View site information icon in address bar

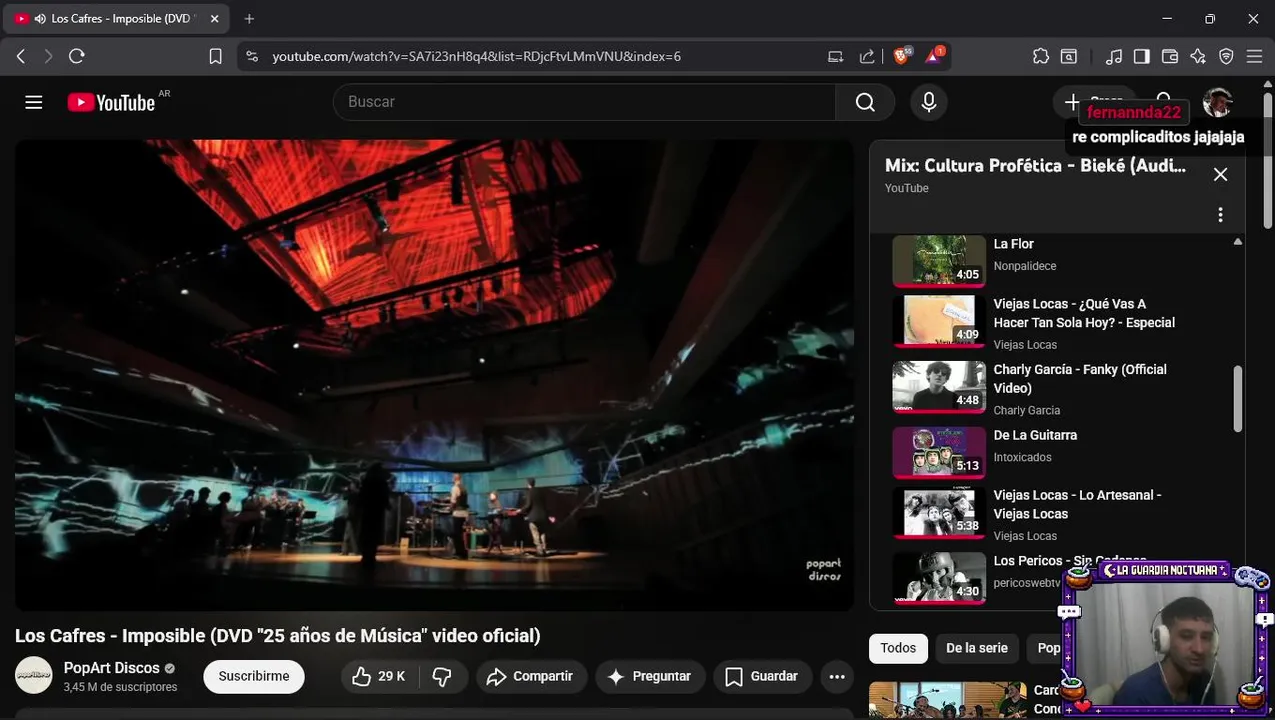coord(252,56)
